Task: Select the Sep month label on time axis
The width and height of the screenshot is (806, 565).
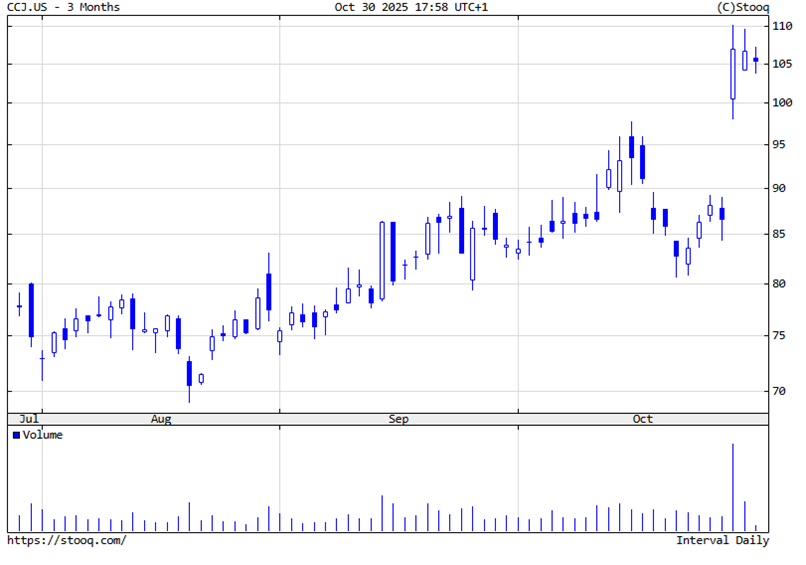Action: [399, 419]
